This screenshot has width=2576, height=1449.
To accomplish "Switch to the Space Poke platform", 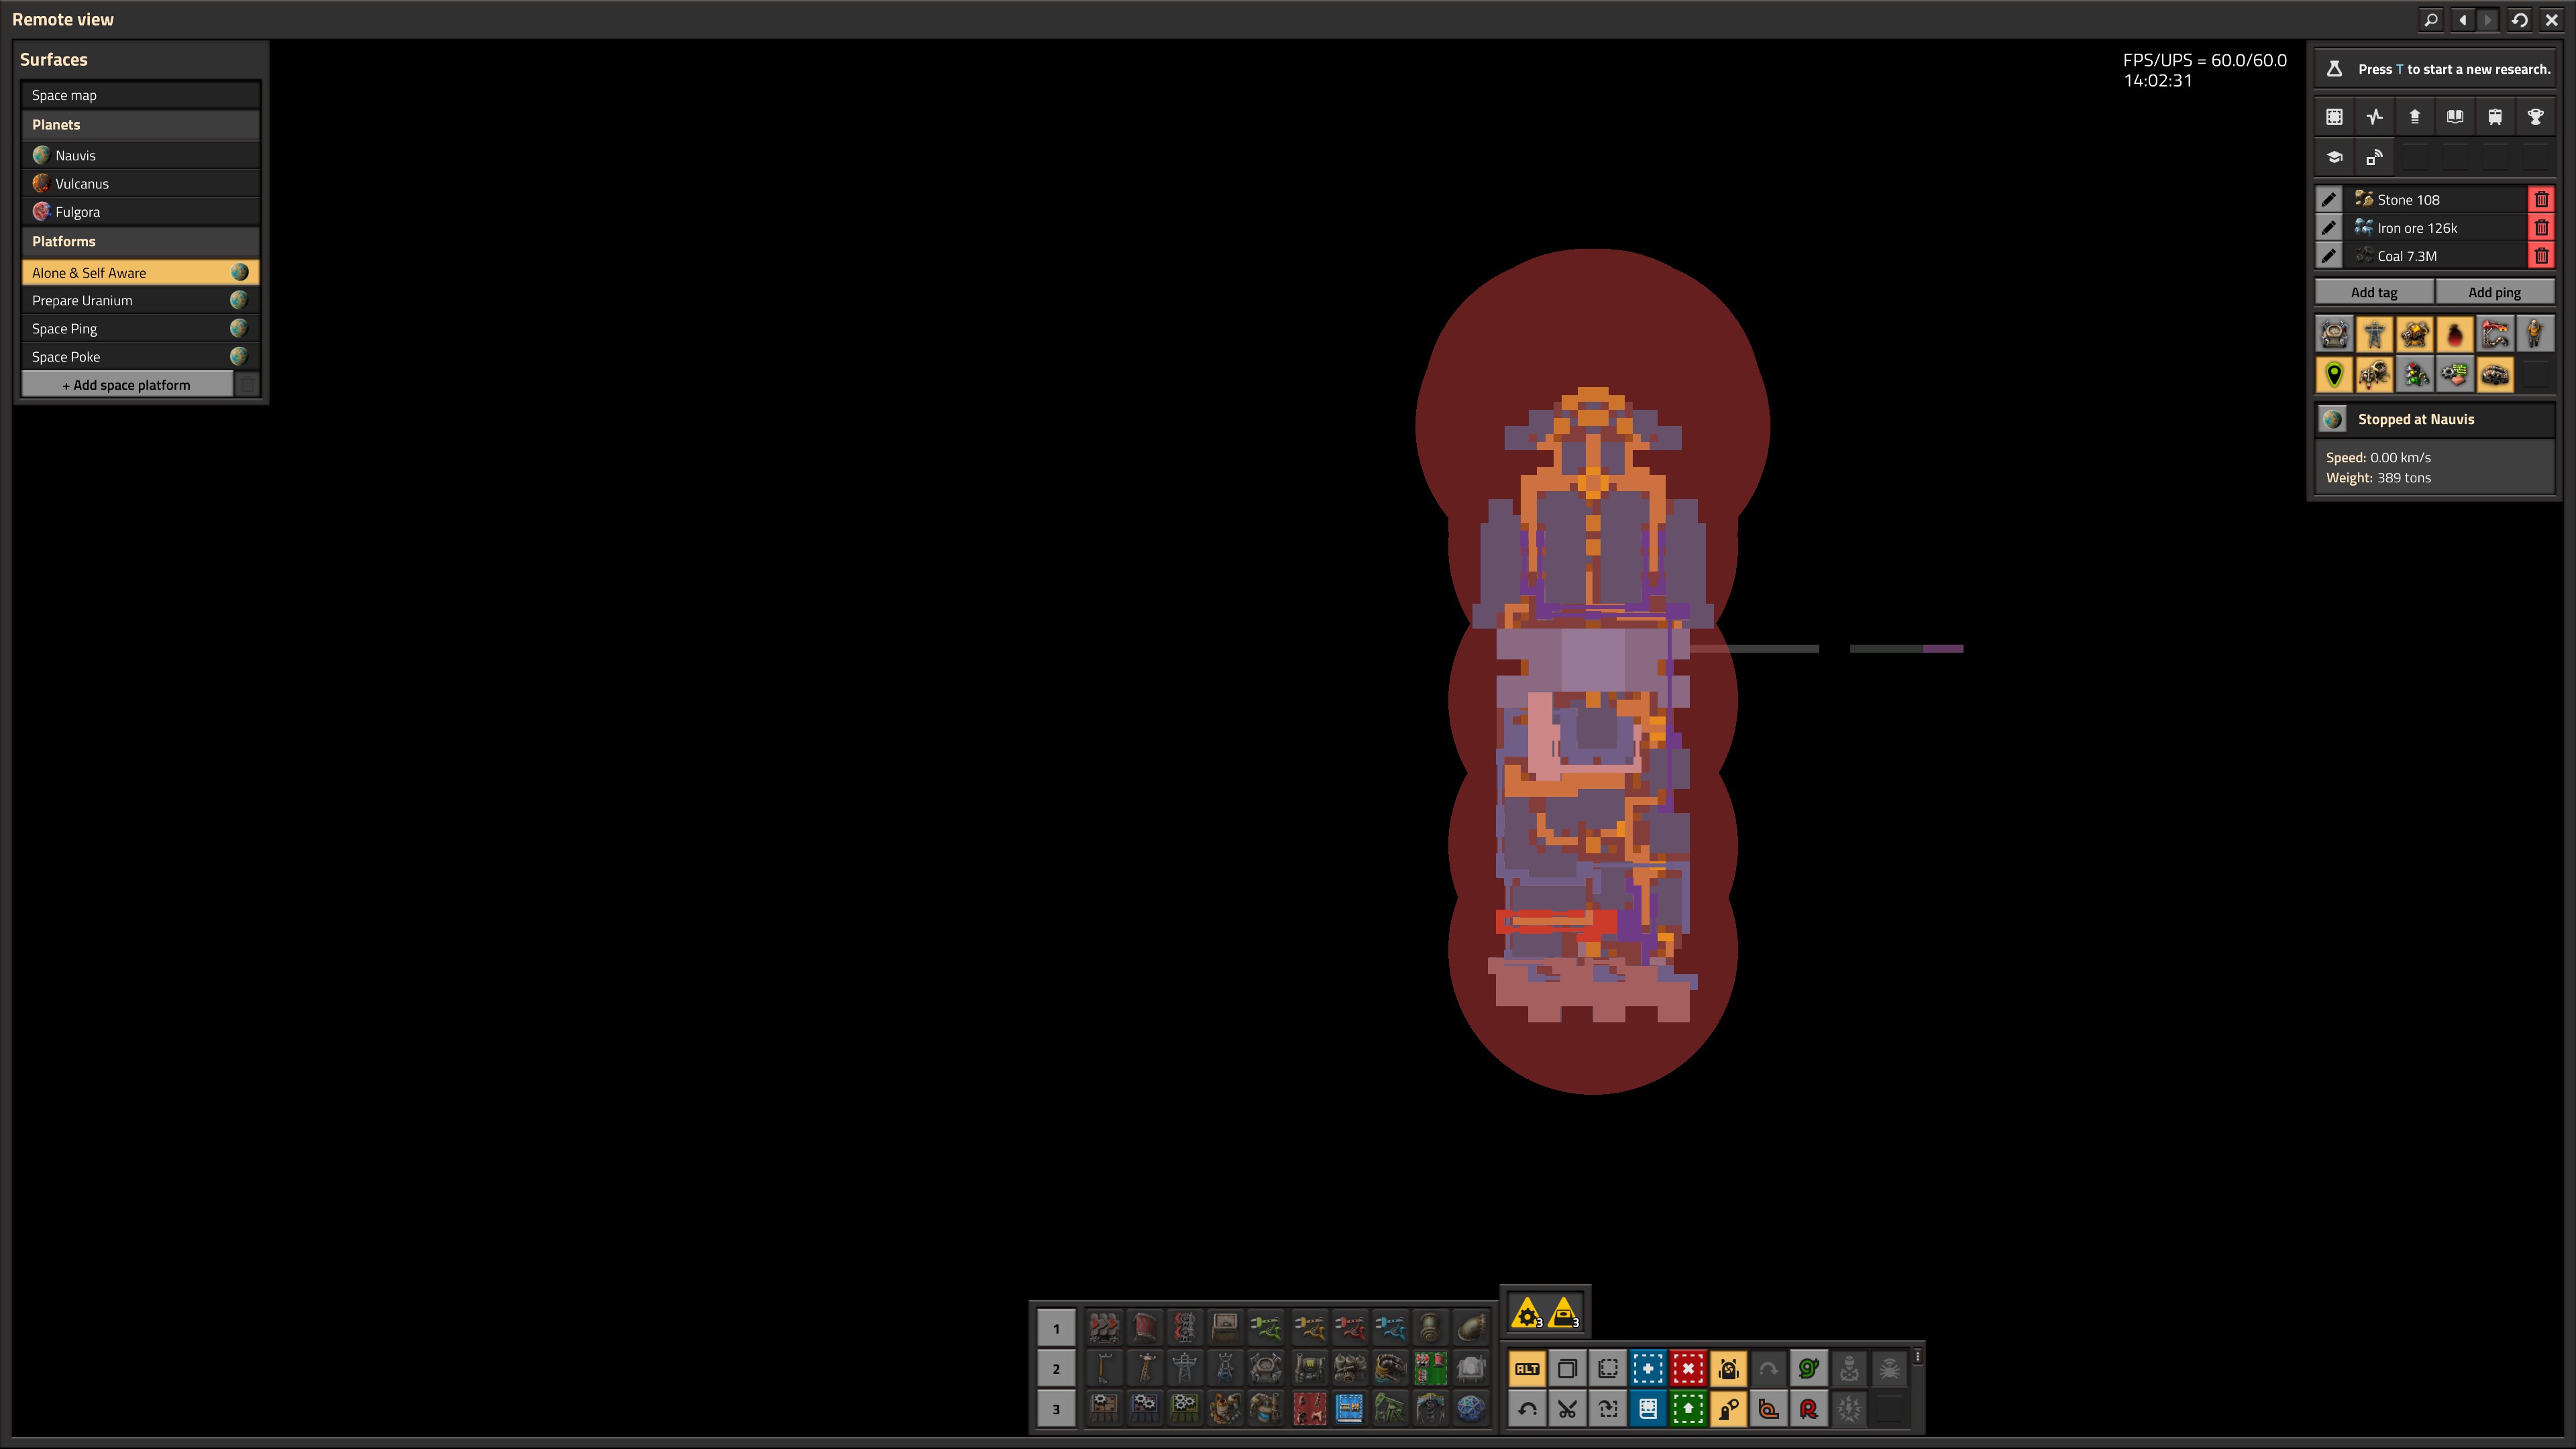I will click(x=140, y=356).
